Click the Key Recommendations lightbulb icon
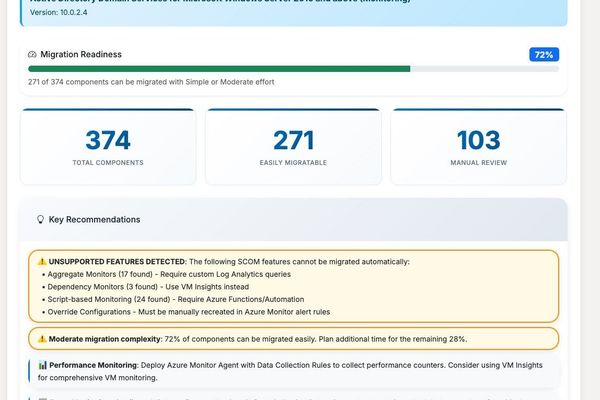The image size is (600, 400). 40,219
